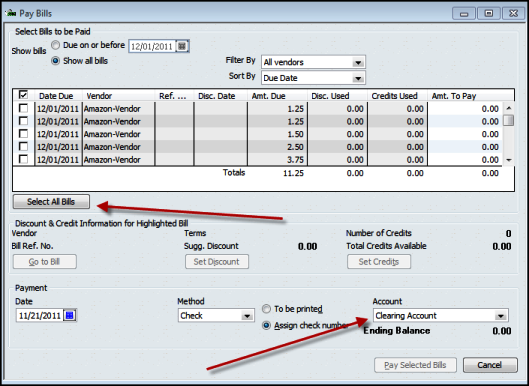This screenshot has width=529, height=386.
Task: Click the 2.50 amount due cell
Action: [277, 147]
